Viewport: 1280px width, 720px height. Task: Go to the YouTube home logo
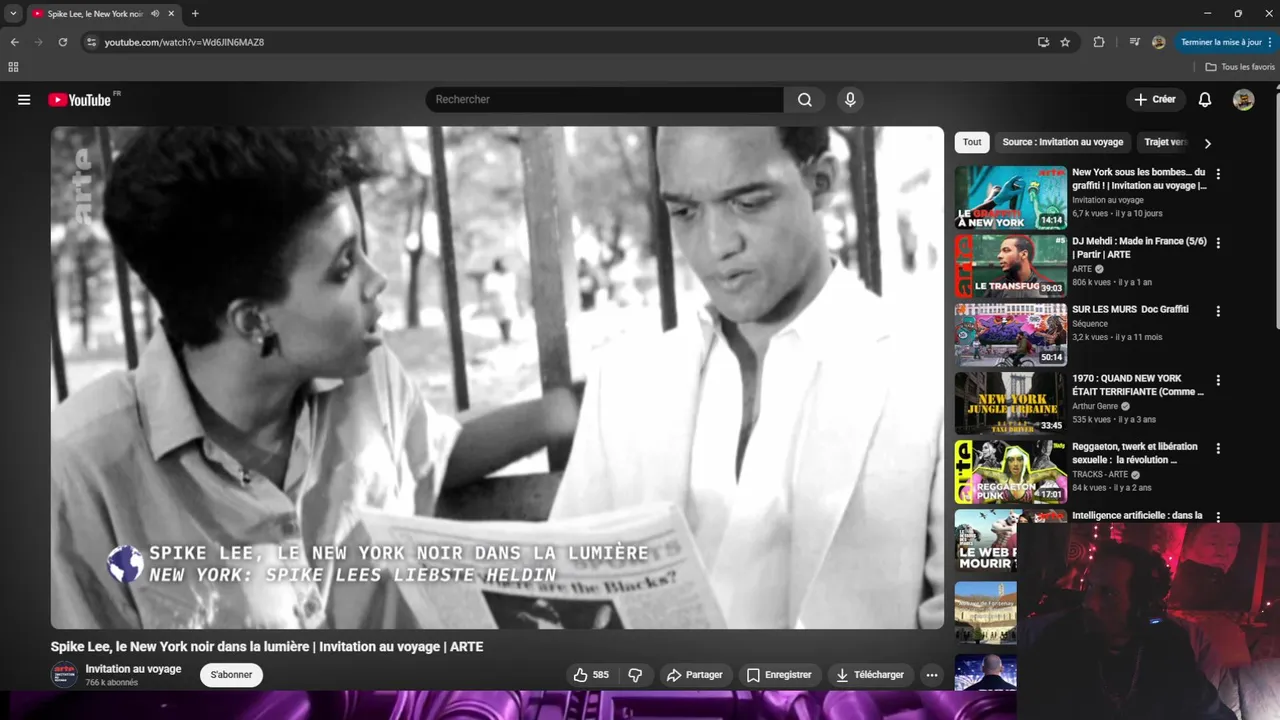tap(80, 100)
